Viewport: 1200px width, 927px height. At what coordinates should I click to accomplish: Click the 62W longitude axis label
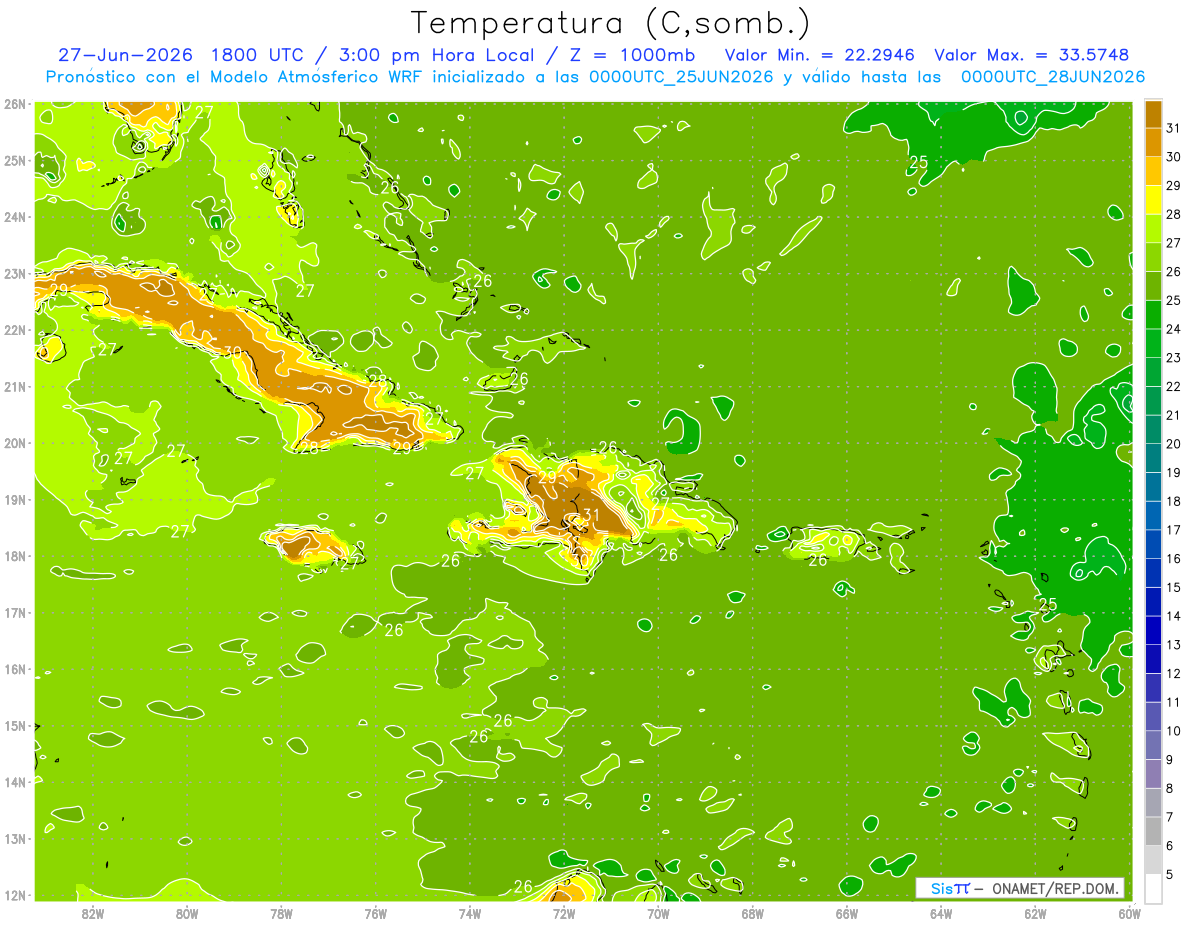(x=1036, y=913)
